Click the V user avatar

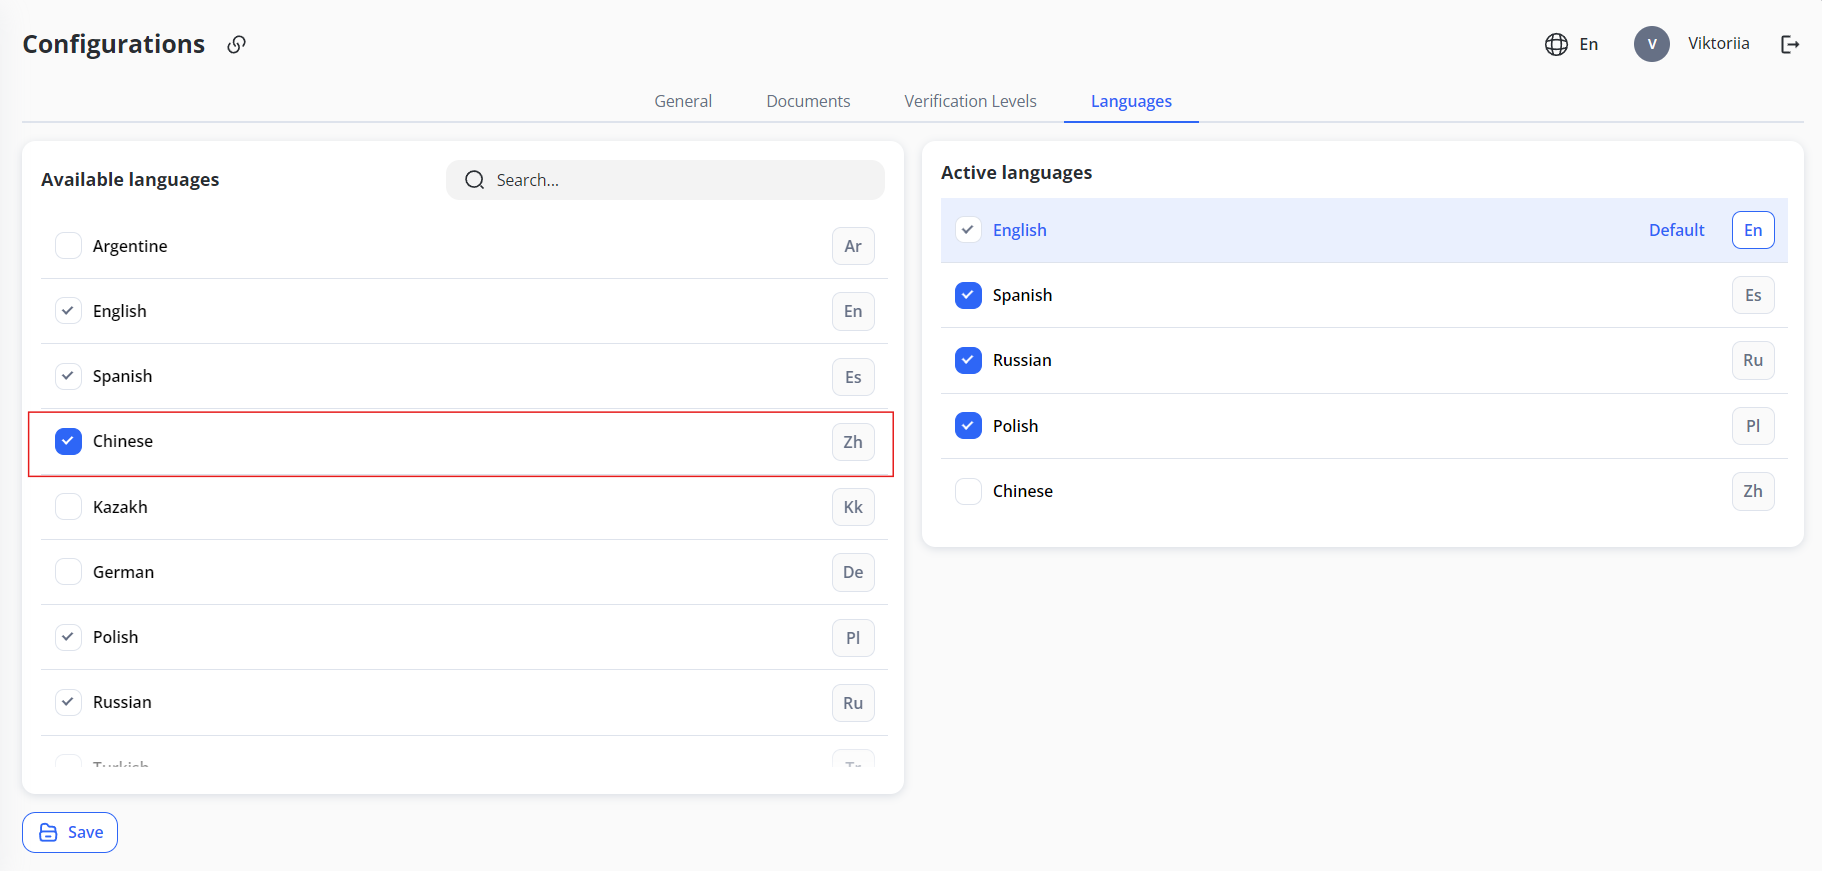(x=1652, y=44)
